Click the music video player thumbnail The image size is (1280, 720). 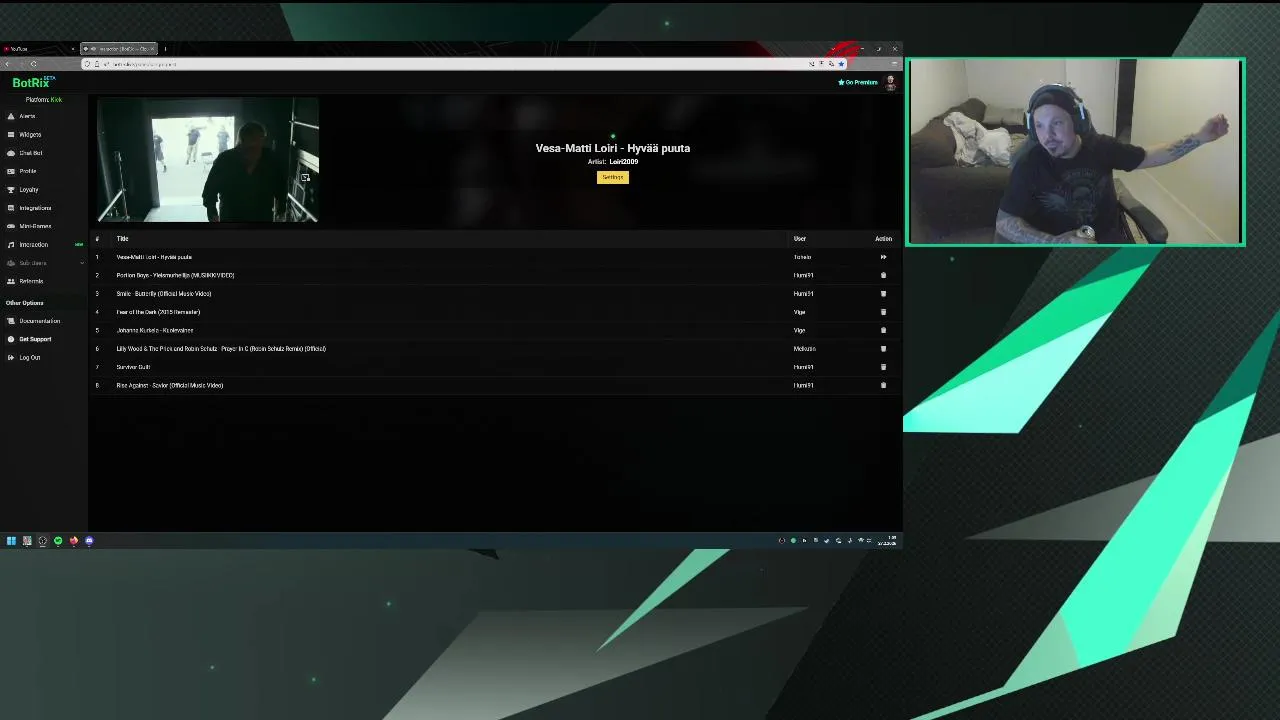[x=208, y=160]
